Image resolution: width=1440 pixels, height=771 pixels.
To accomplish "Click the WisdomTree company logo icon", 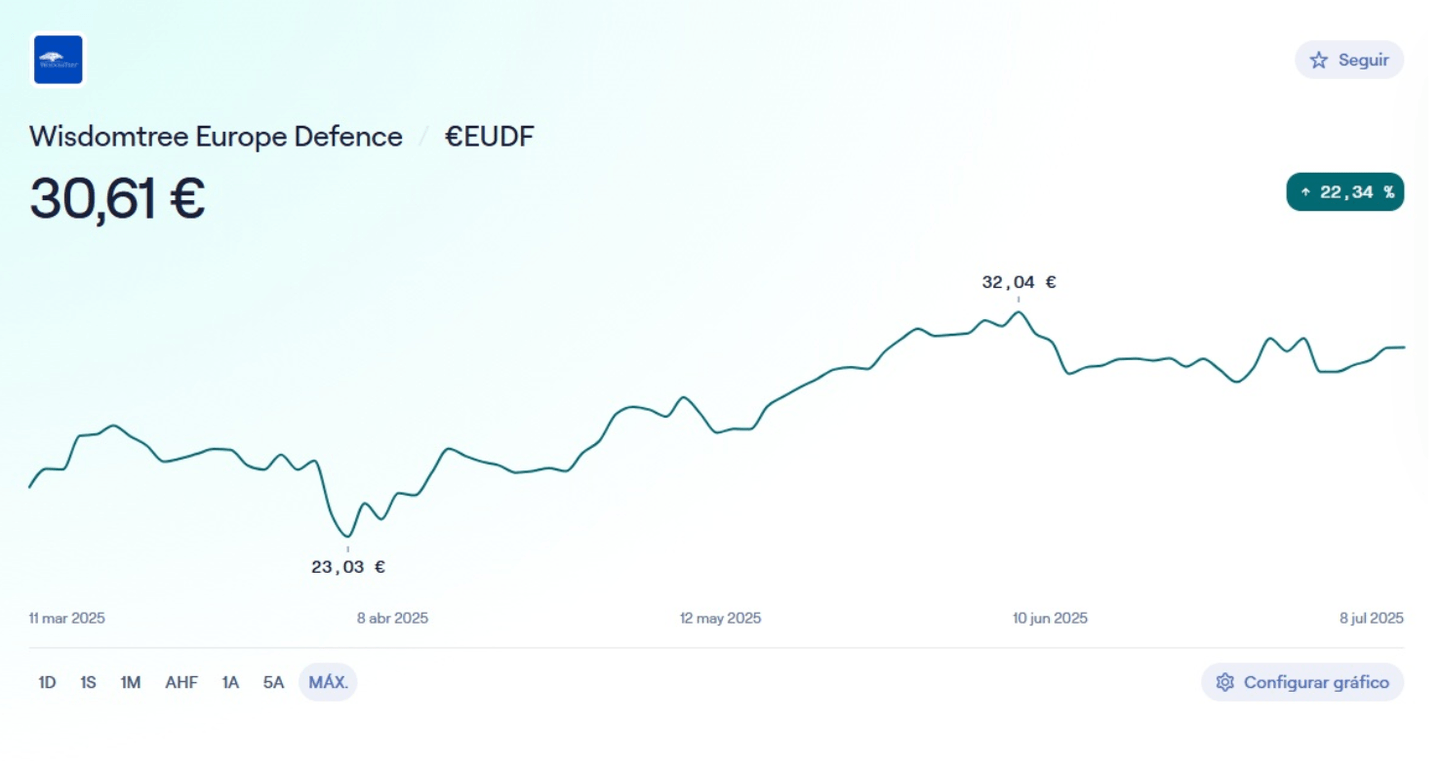I will coord(58,59).
